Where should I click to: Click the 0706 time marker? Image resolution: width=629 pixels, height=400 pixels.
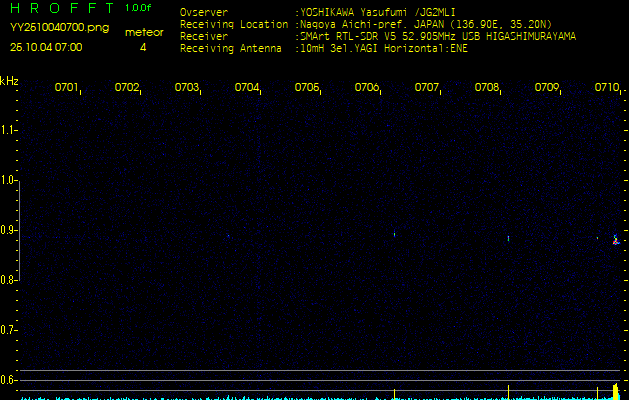tap(367, 87)
